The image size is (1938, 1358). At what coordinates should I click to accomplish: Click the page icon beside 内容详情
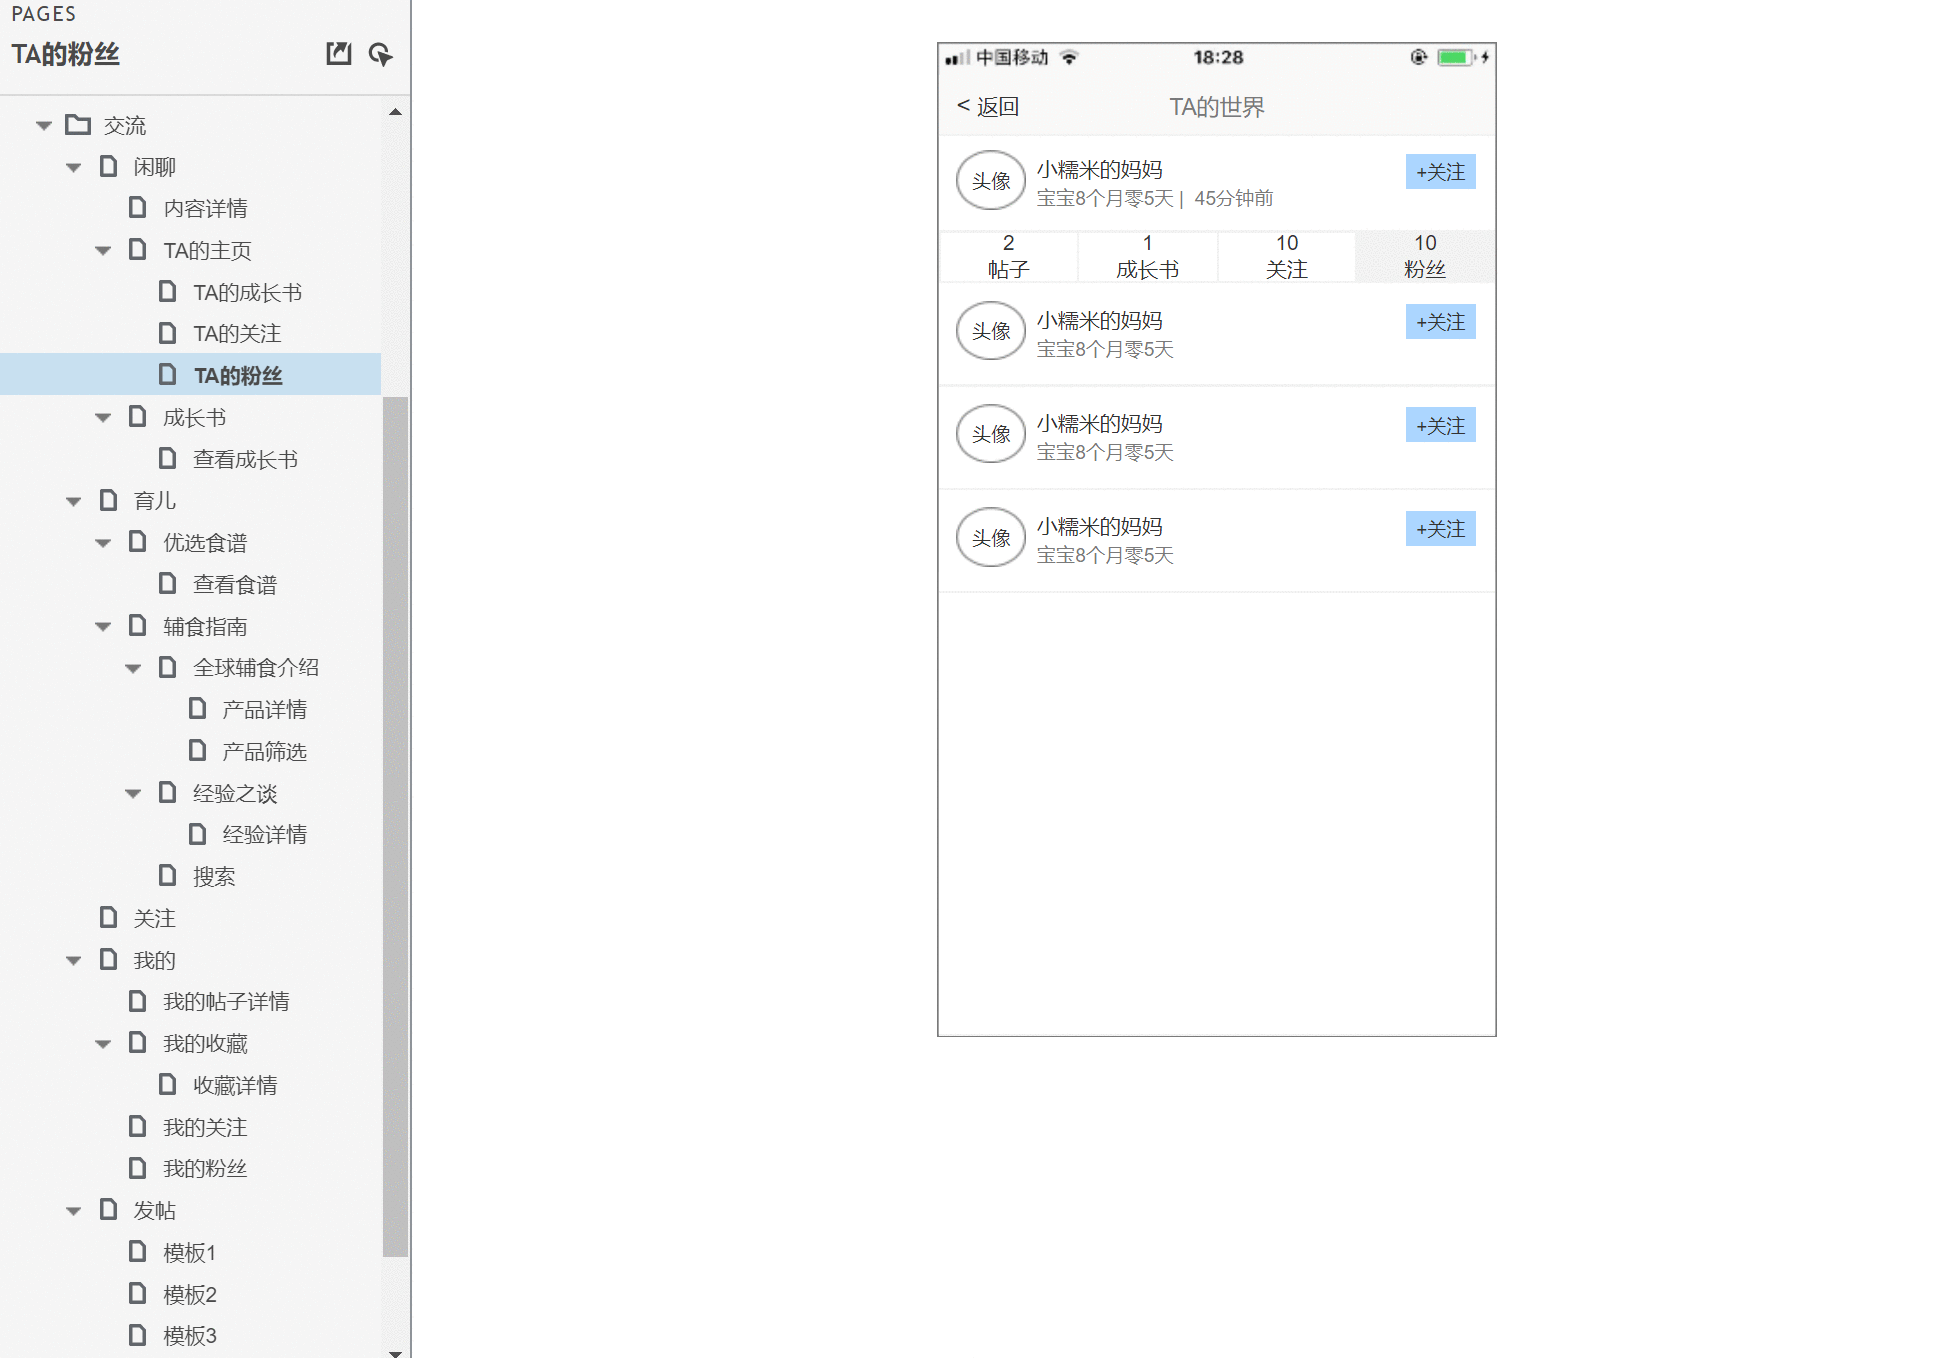tap(138, 207)
